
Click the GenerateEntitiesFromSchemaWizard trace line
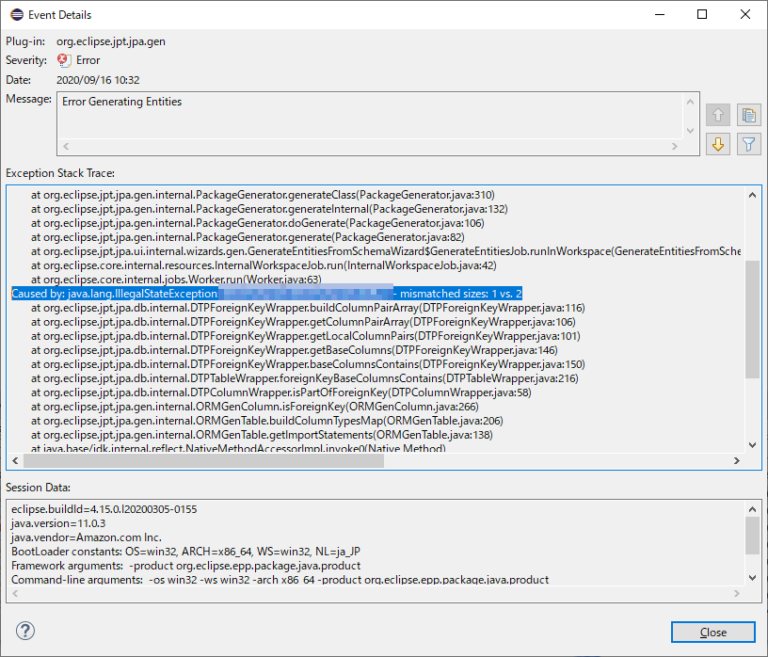pyautogui.click(x=386, y=251)
